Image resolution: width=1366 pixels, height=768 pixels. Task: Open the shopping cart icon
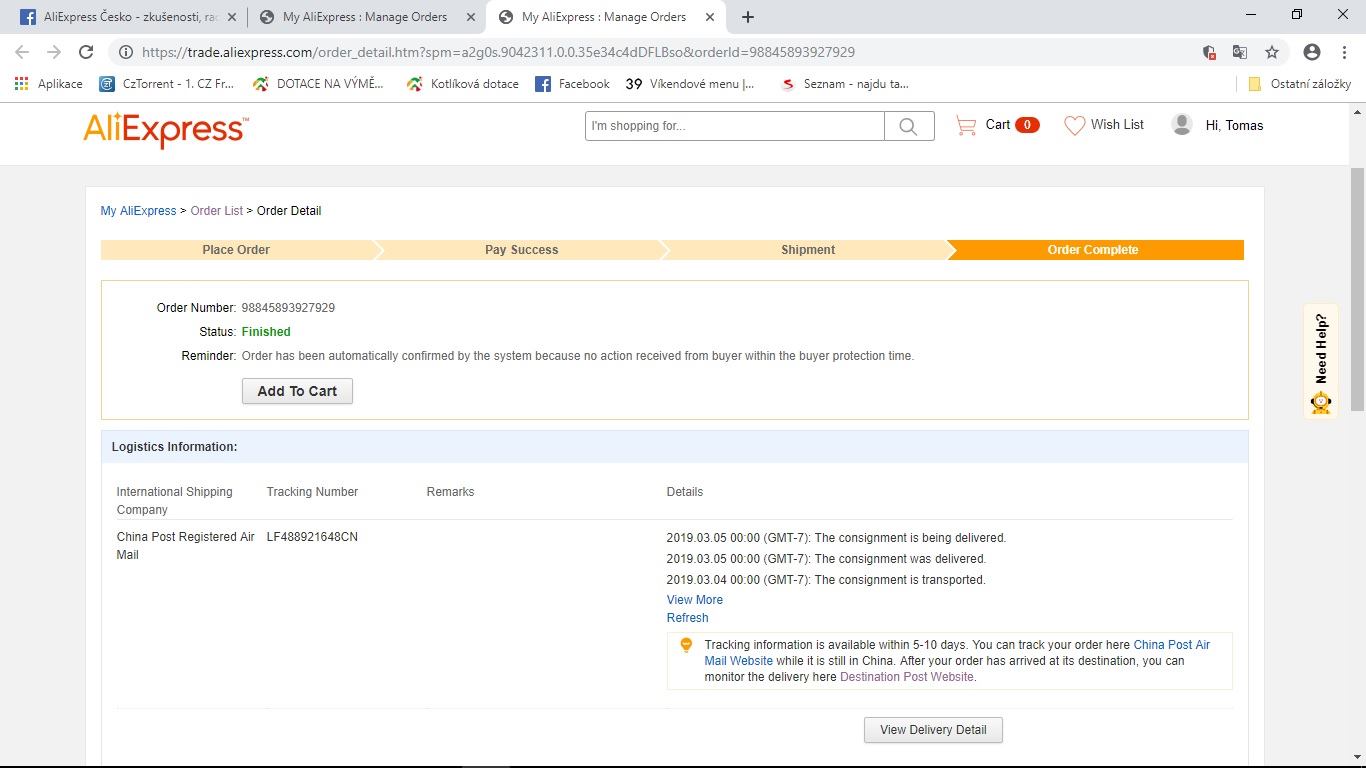966,125
